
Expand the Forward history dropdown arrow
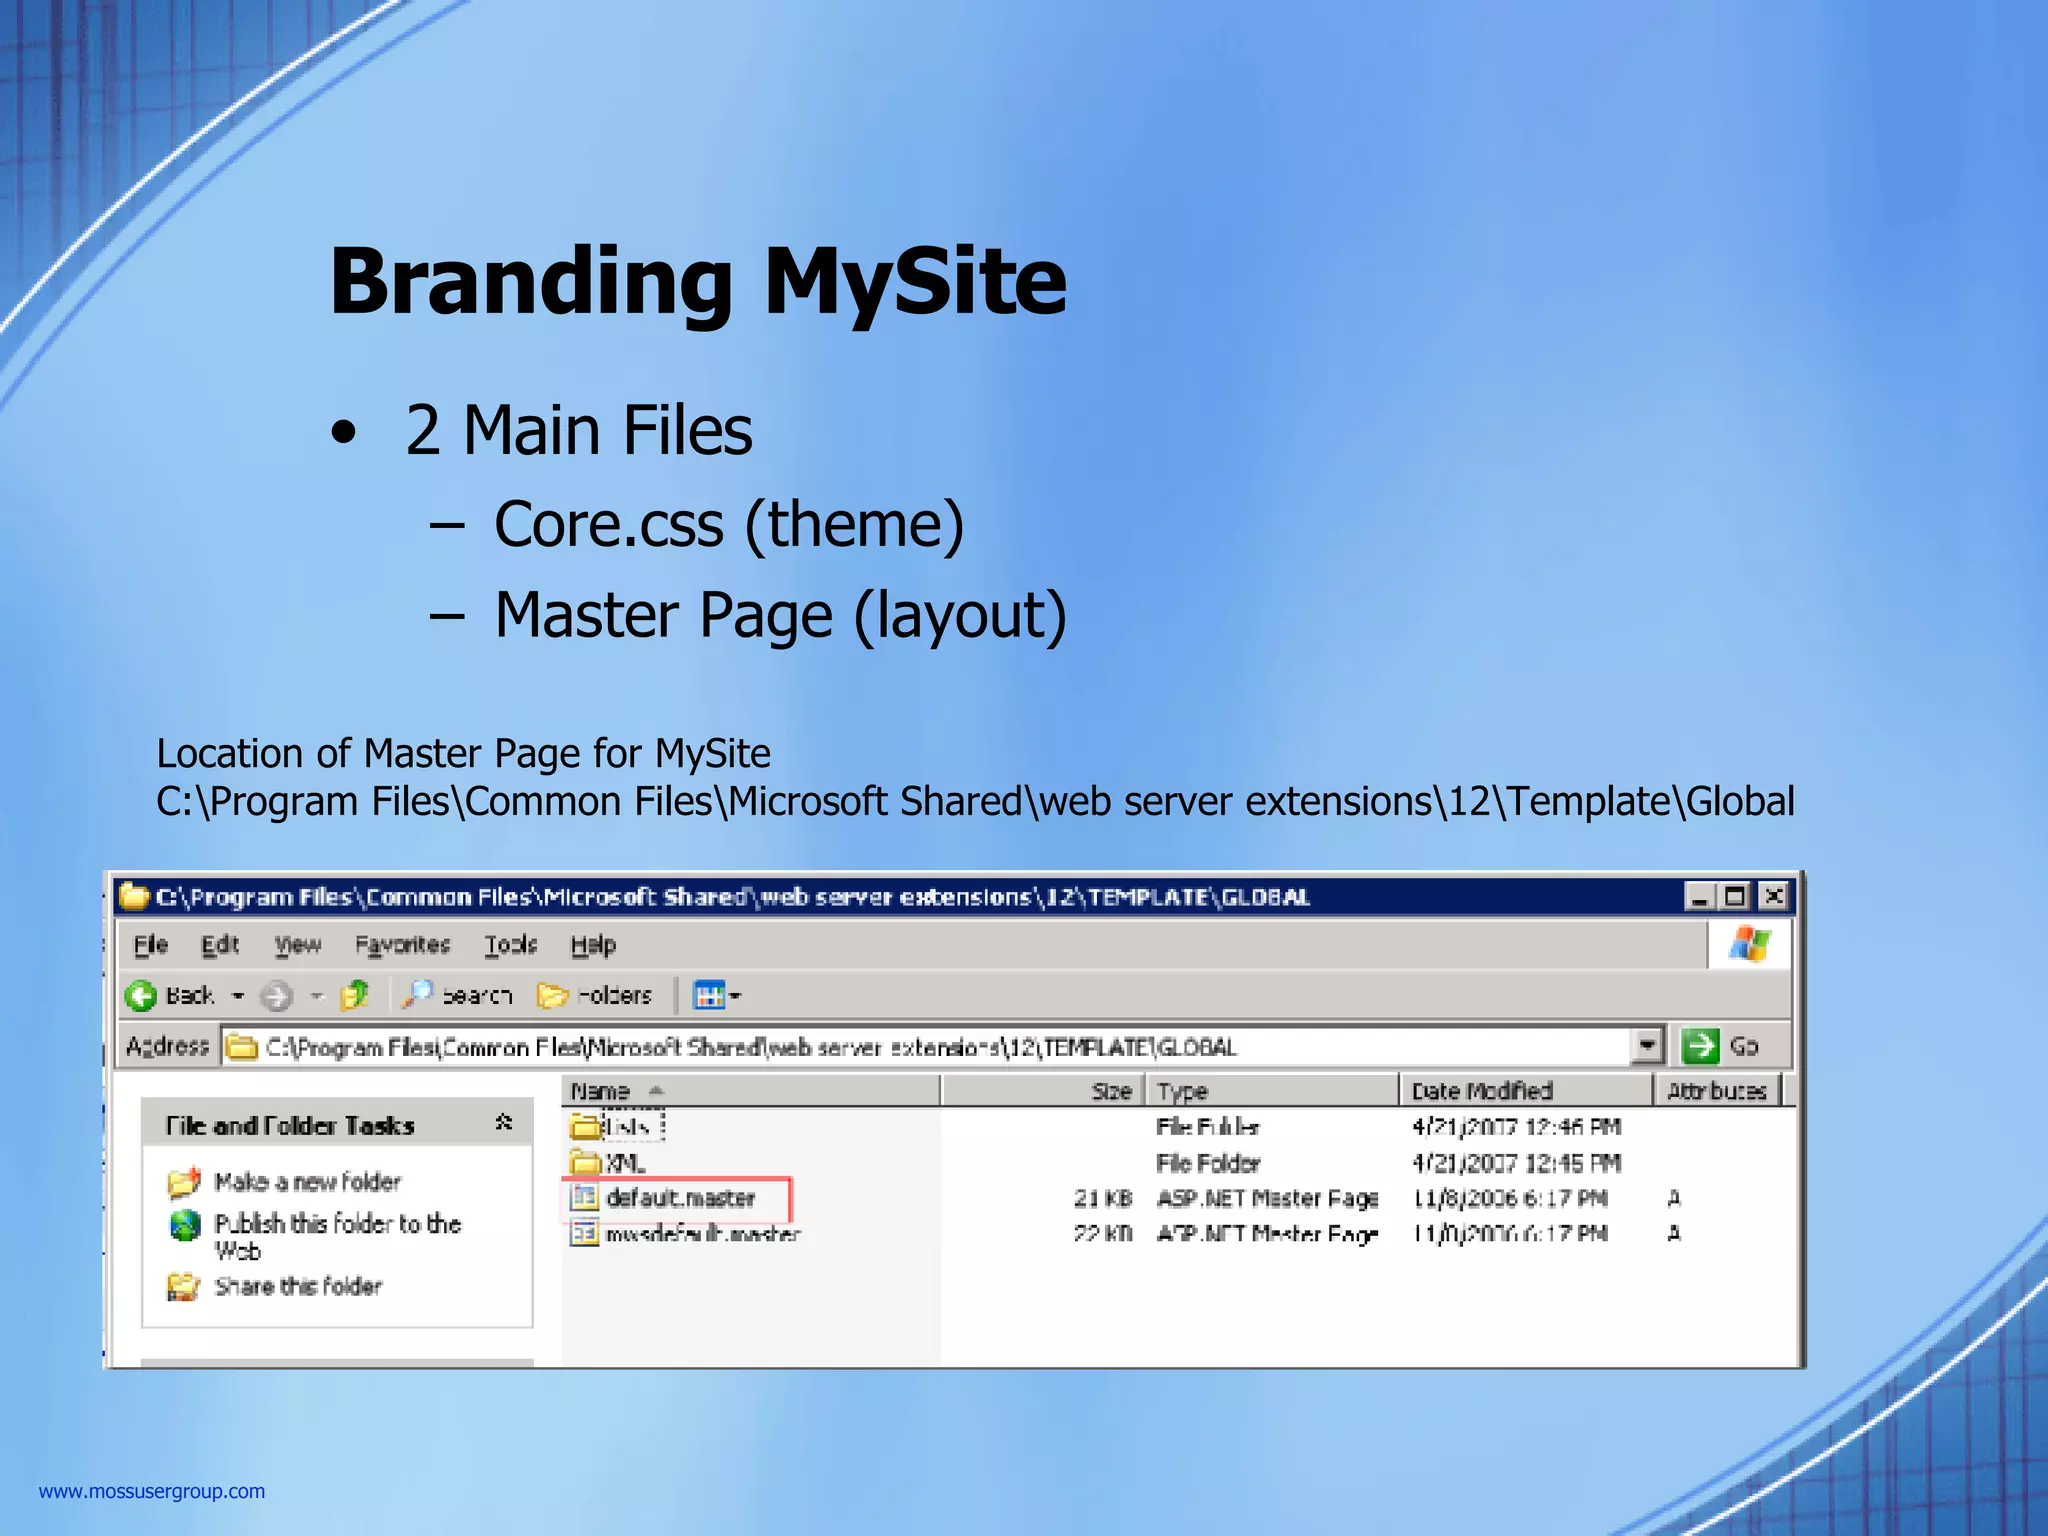click(317, 995)
